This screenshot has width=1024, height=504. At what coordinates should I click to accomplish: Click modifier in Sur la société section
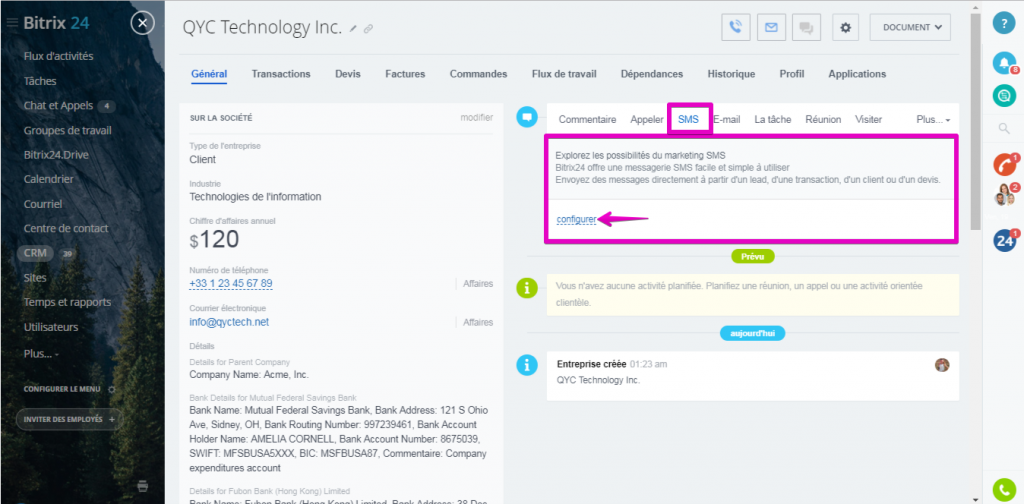click(477, 118)
